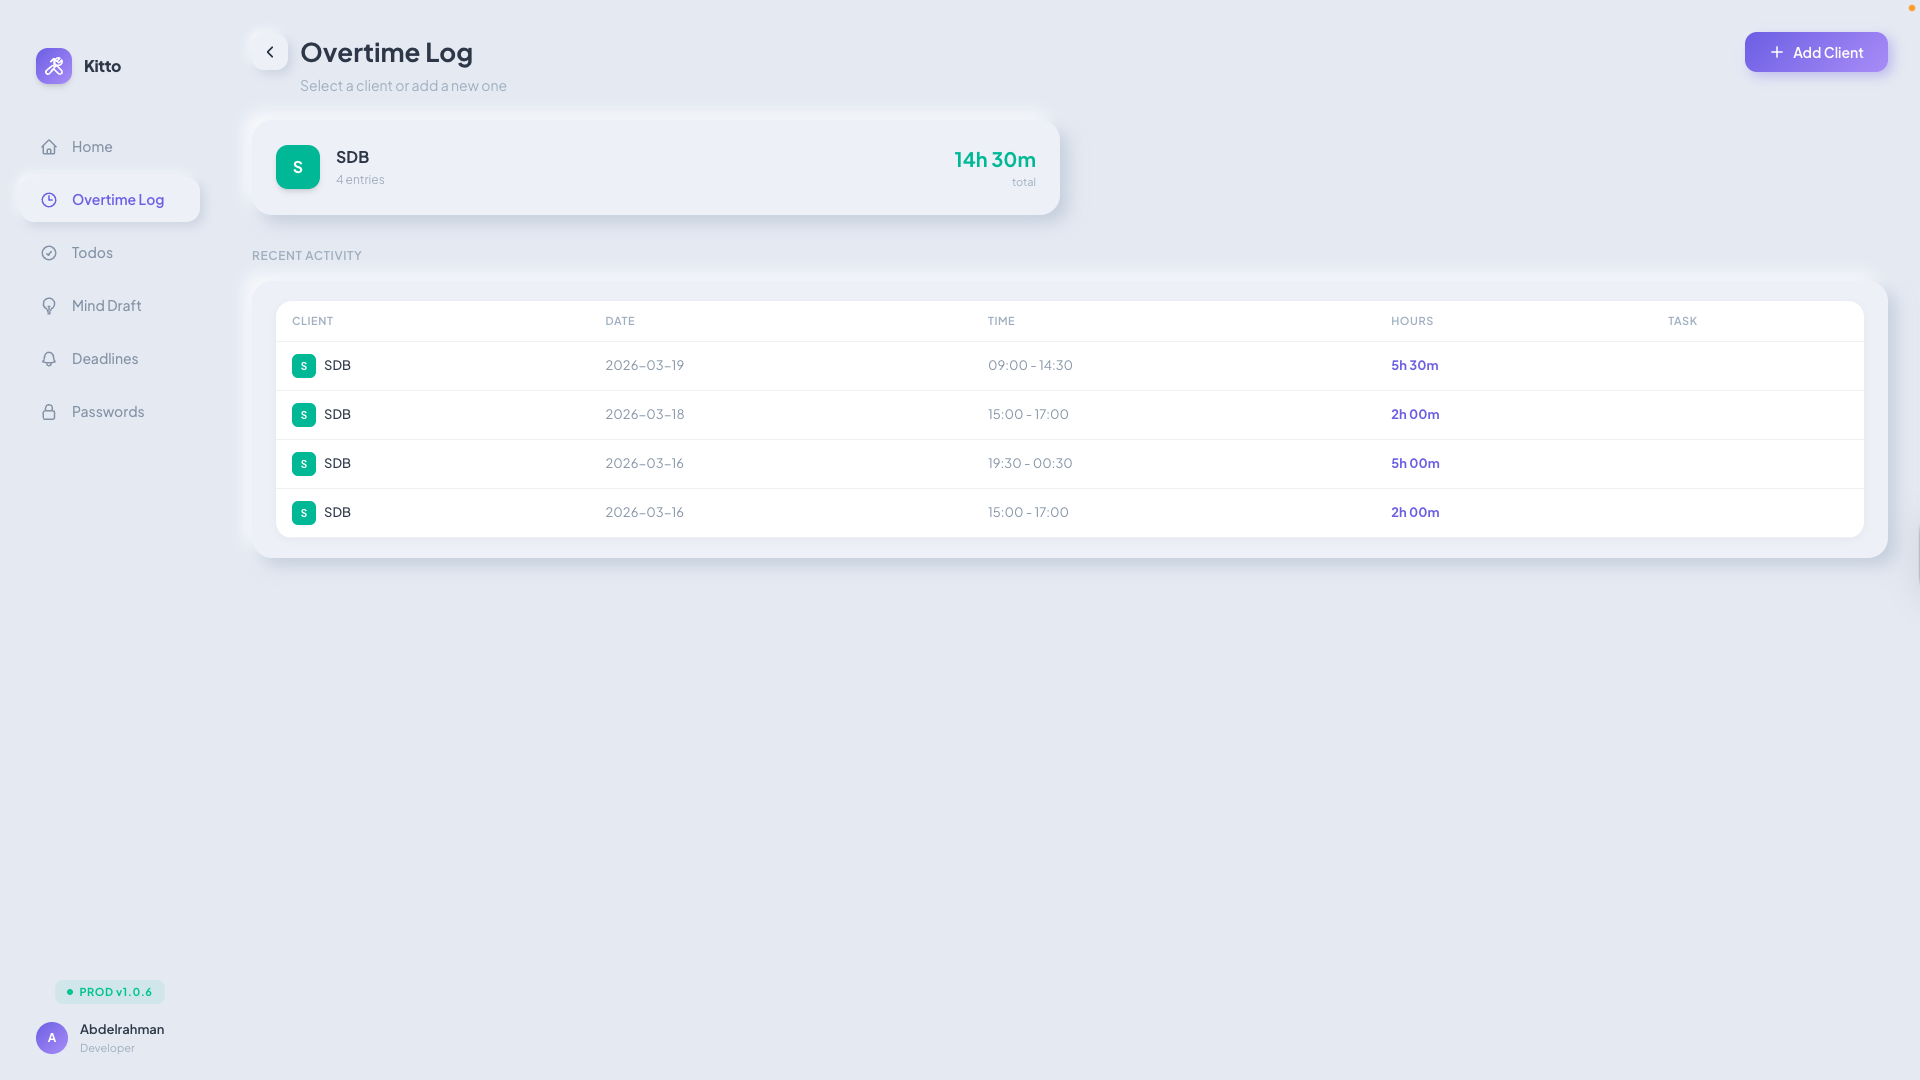The width and height of the screenshot is (1920, 1080).
Task: Click the 5h 30m hours value
Action: coord(1414,365)
